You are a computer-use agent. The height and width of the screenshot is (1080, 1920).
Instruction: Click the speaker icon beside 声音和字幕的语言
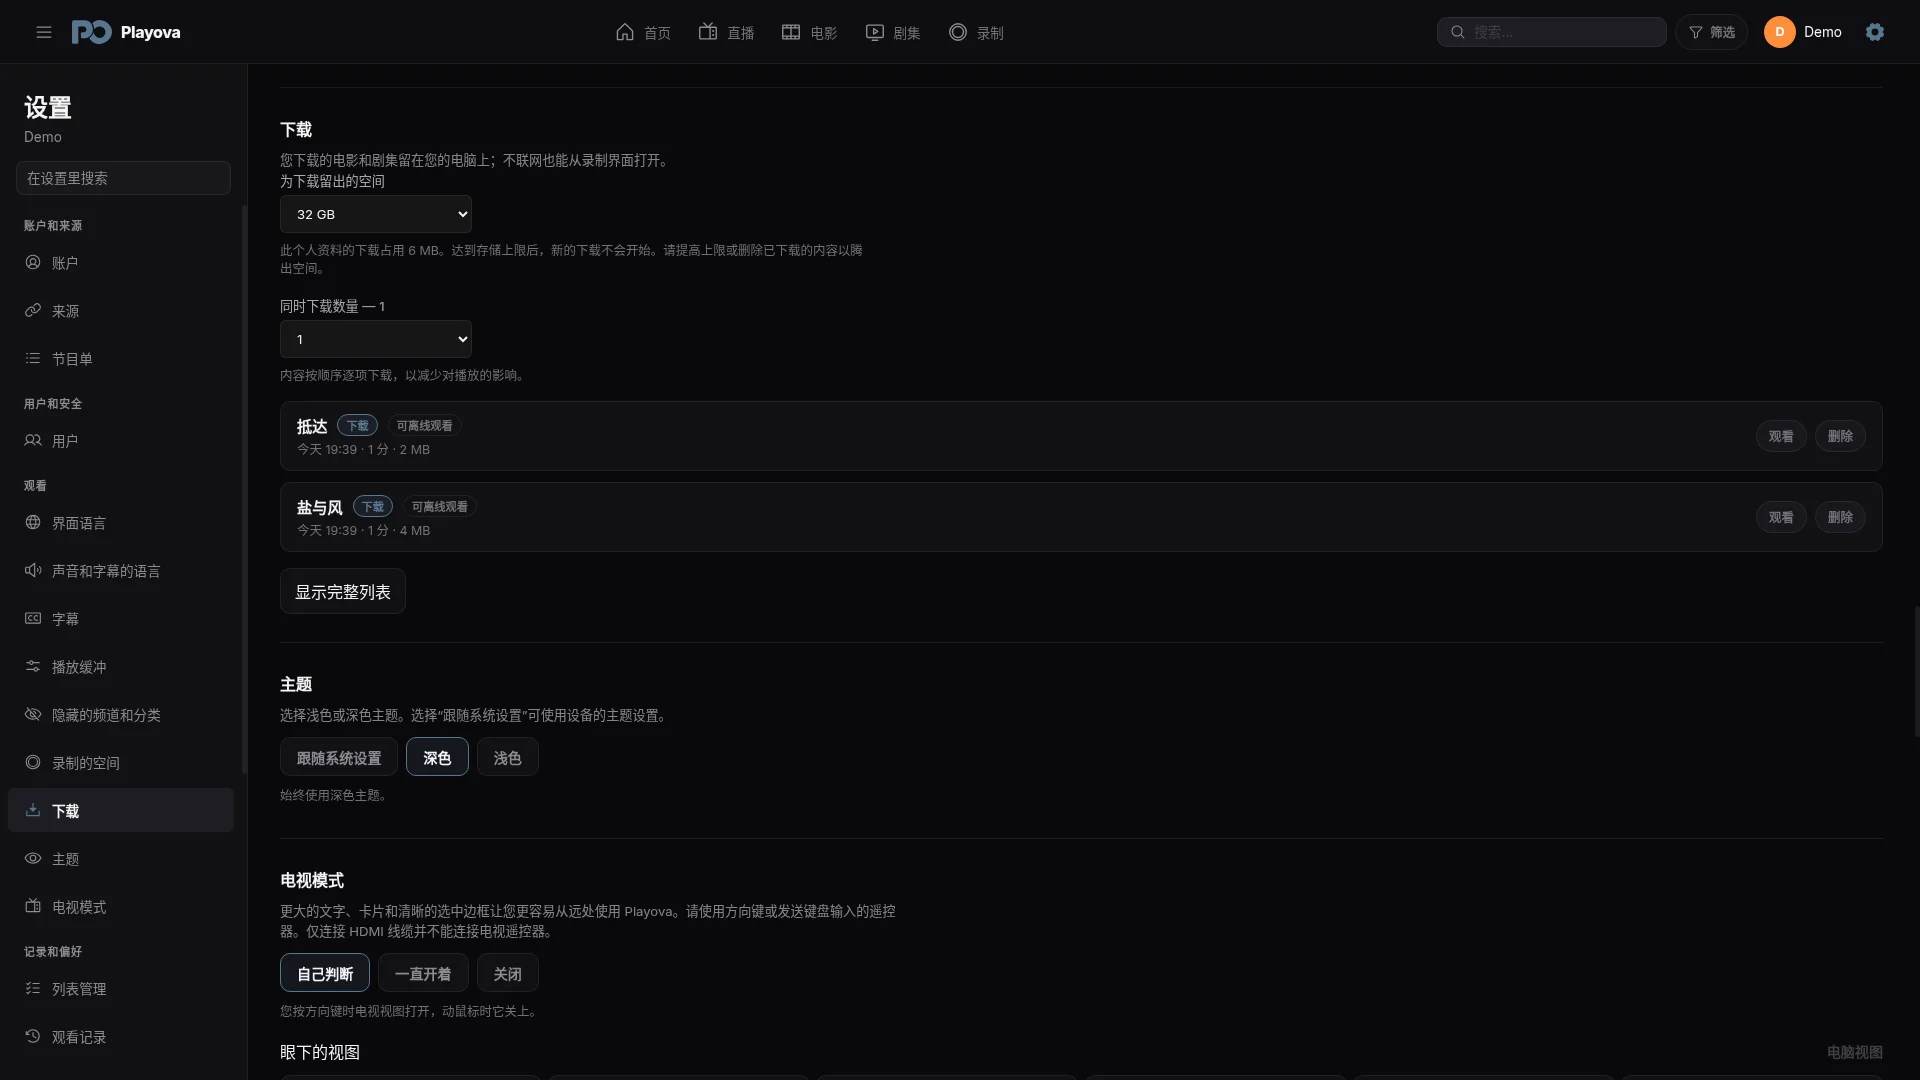click(x=33, y=570)
